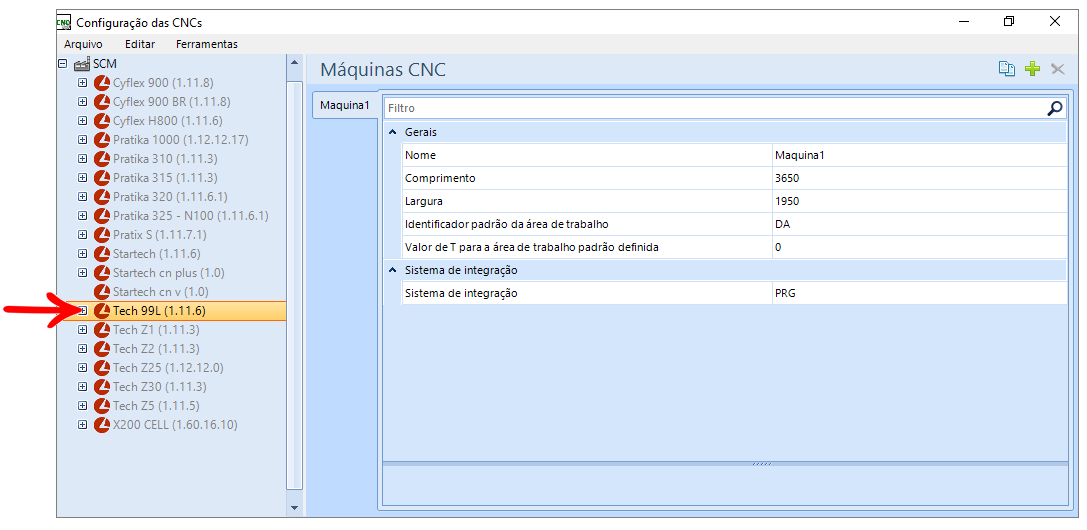Click the Comprimento property label
The height and width of the screenshot is (530, 1087).
(x=440, y=178)
